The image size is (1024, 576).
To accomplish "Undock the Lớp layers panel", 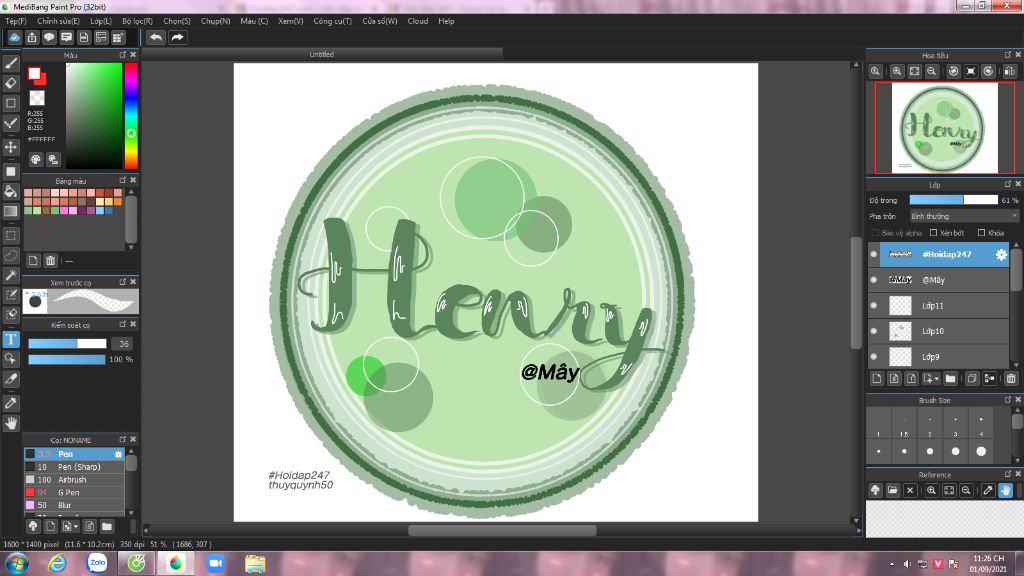I will click(1008, 184).
